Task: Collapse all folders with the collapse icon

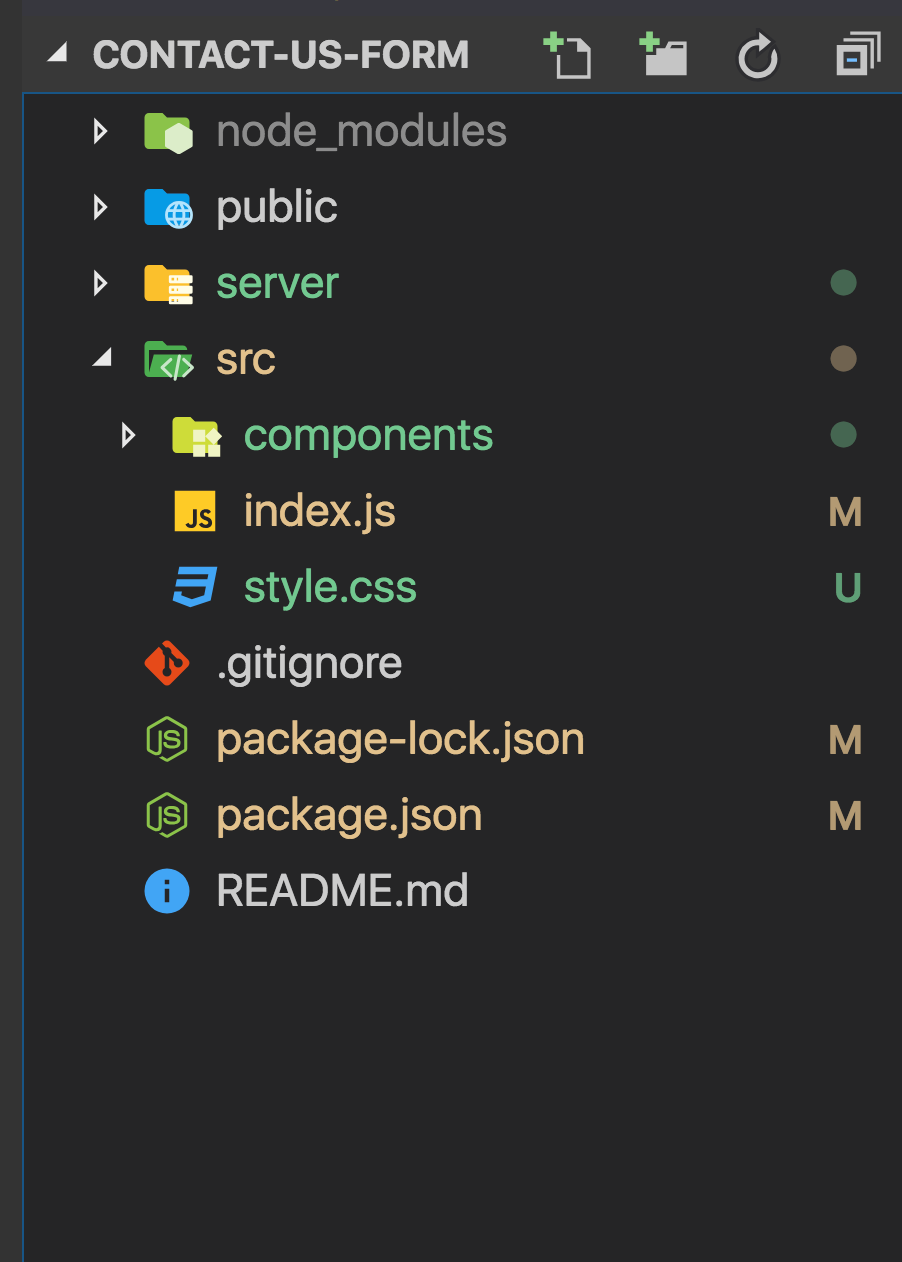Action: pyautogui.click(x=858, y=55)
